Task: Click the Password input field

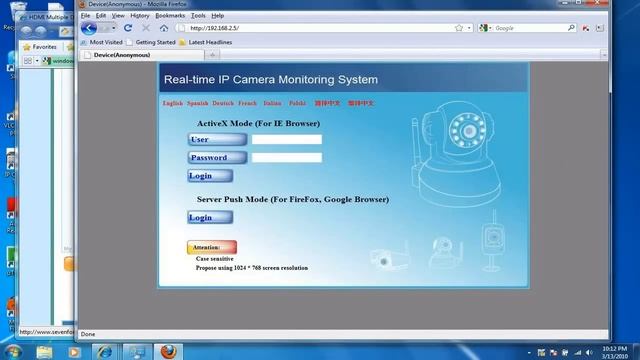Action: (x=287, y=158)
